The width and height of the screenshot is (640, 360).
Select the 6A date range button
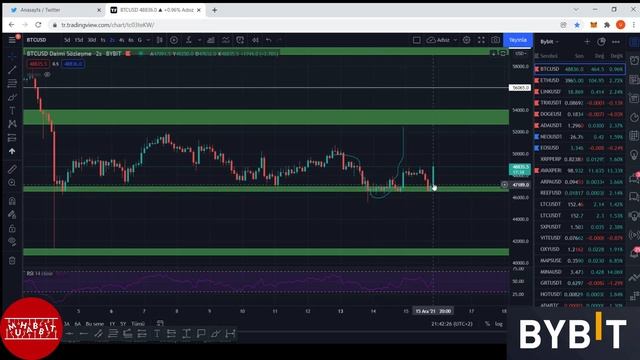point(78,324)
